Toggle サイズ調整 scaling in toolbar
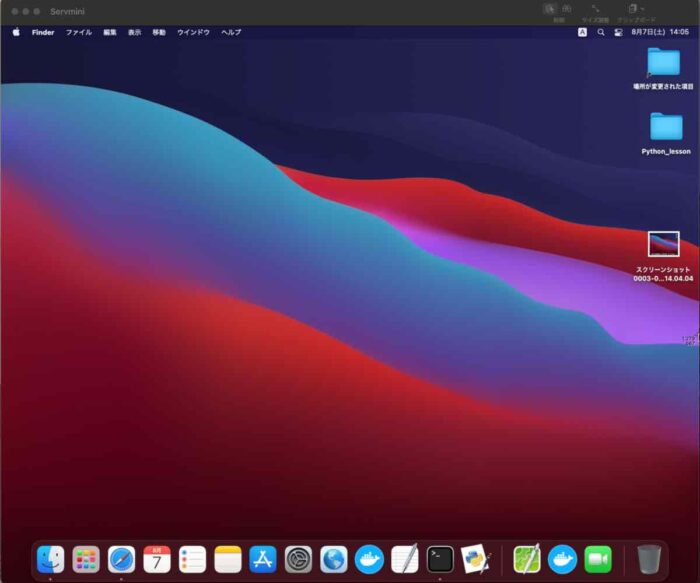The height and width of the screenshot is (583, 700). [595, 9]
